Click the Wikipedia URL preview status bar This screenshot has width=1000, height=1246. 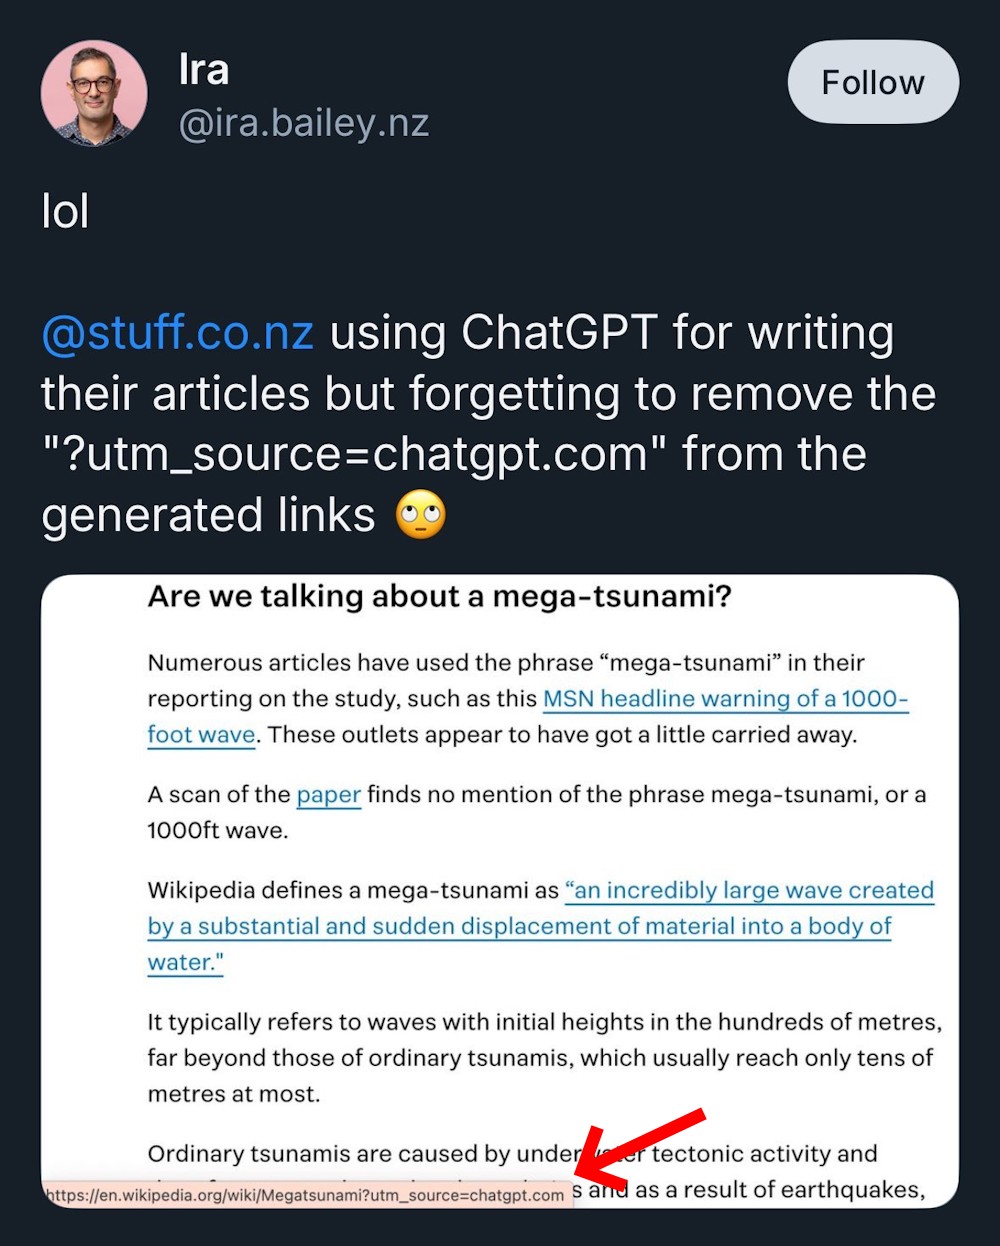click(306, 1194)
